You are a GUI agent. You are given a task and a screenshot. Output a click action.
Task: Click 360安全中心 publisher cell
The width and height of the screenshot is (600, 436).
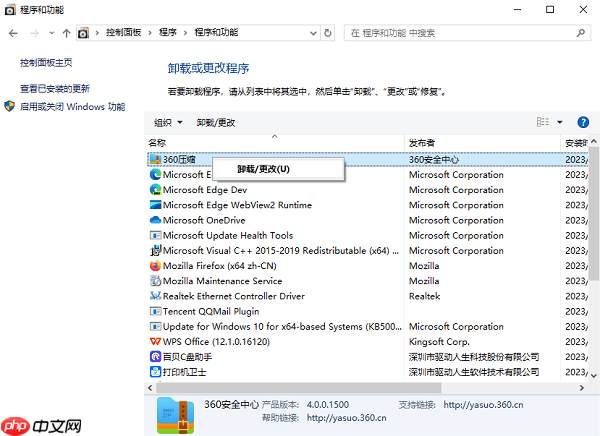[x=434, y=159]
